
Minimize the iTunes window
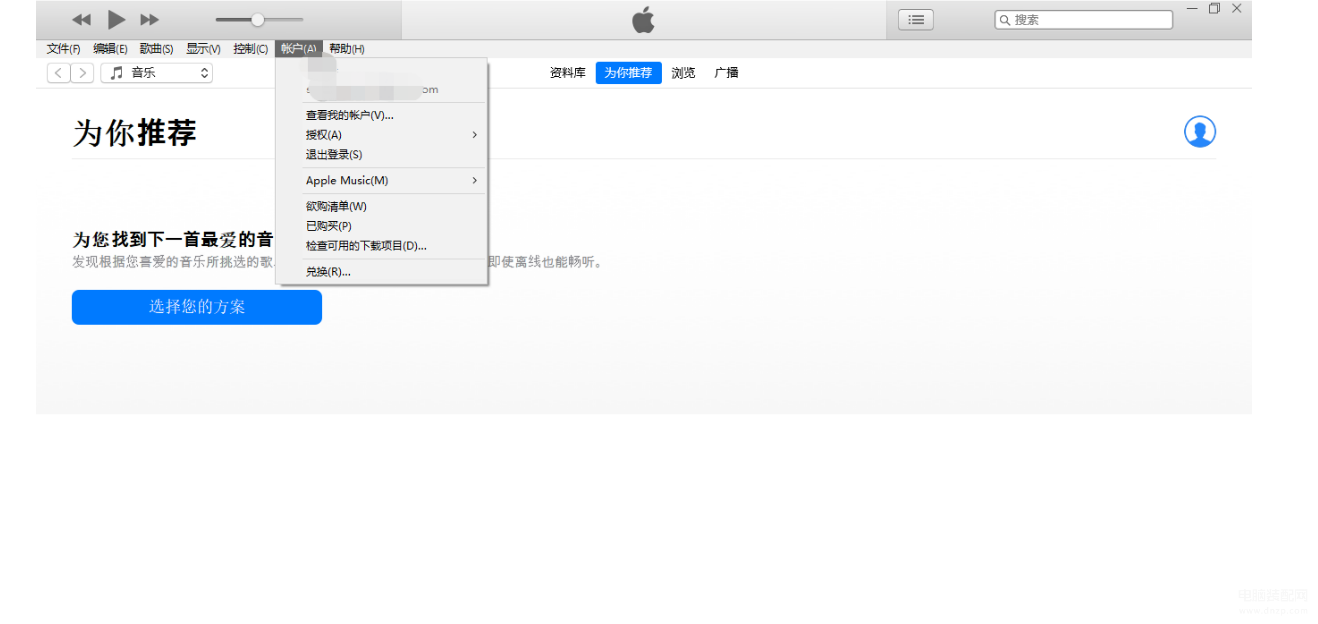click(1192, 8)
